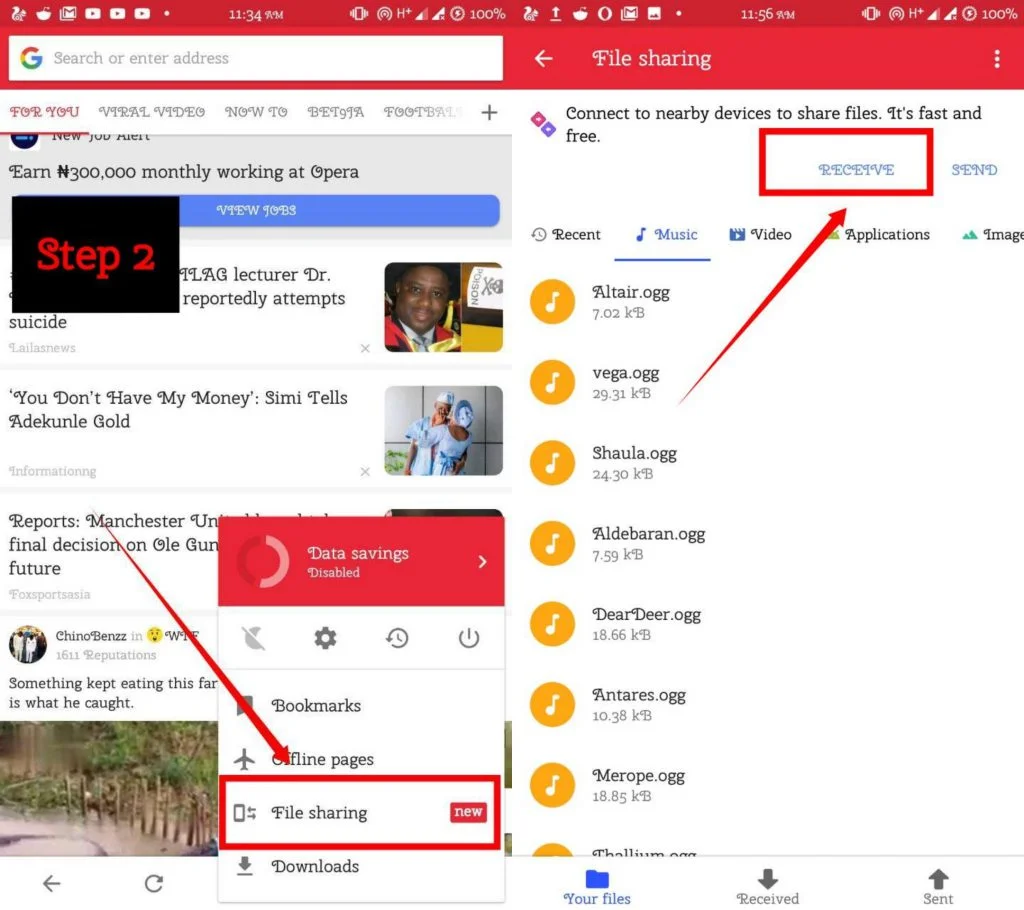Go back with browser bottom back arrow

pos(52,884)
